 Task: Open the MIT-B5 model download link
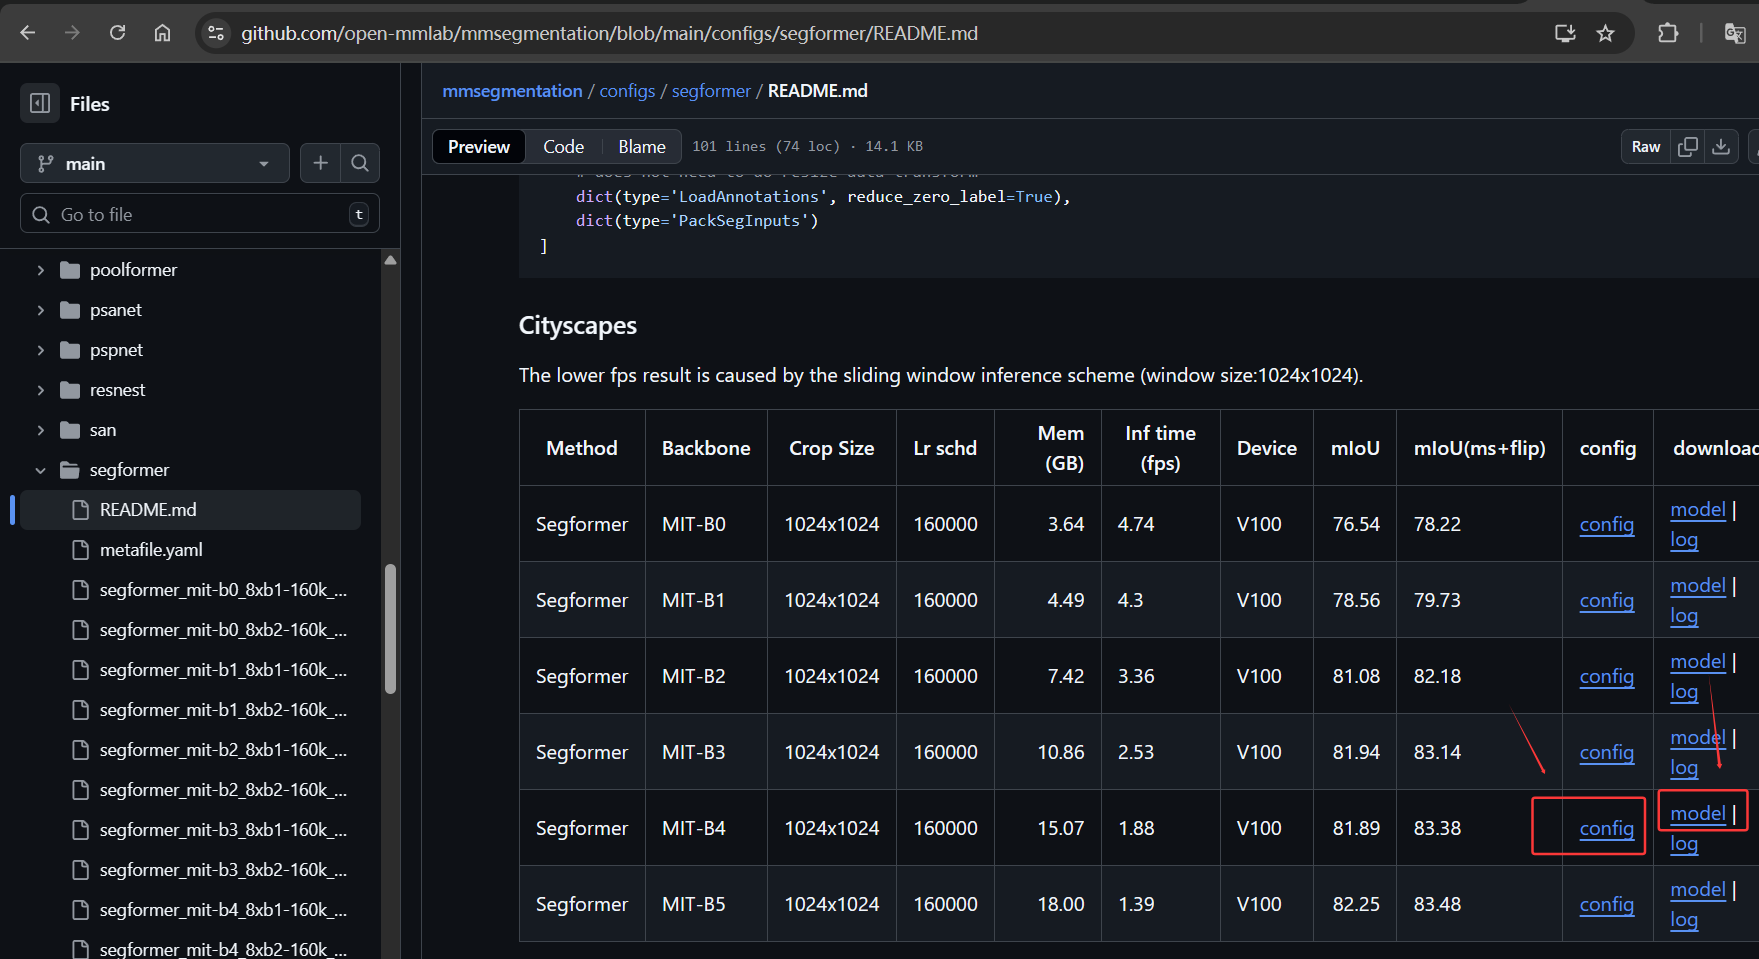coord(1697,889)
